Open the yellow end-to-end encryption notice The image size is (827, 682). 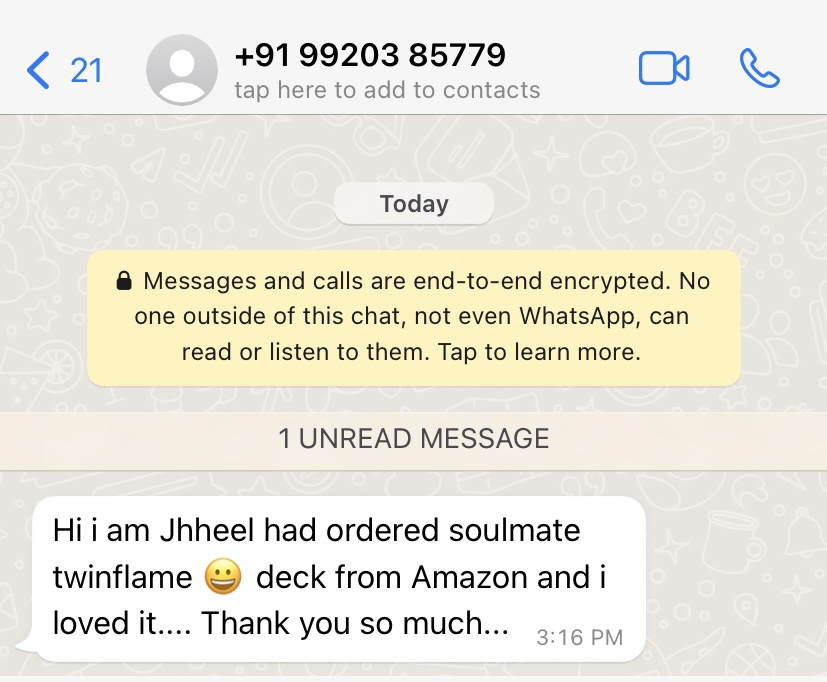pos(414,317)
